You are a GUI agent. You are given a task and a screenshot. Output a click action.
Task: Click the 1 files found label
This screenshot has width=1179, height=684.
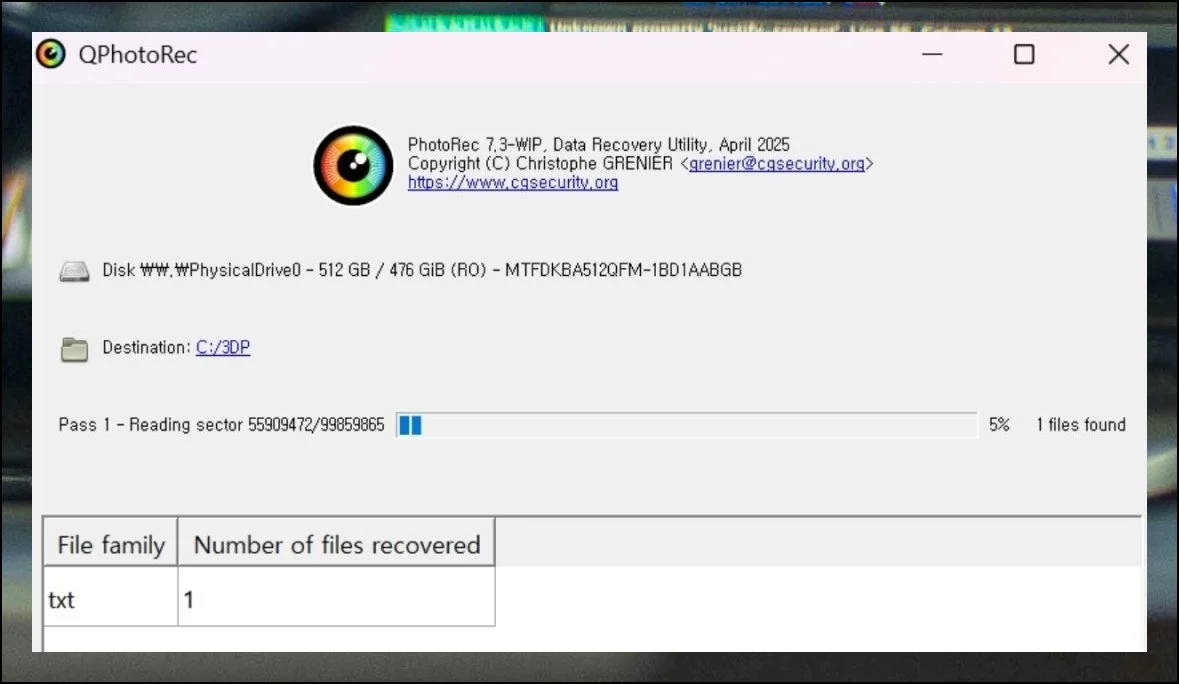tap(1080, 425)
